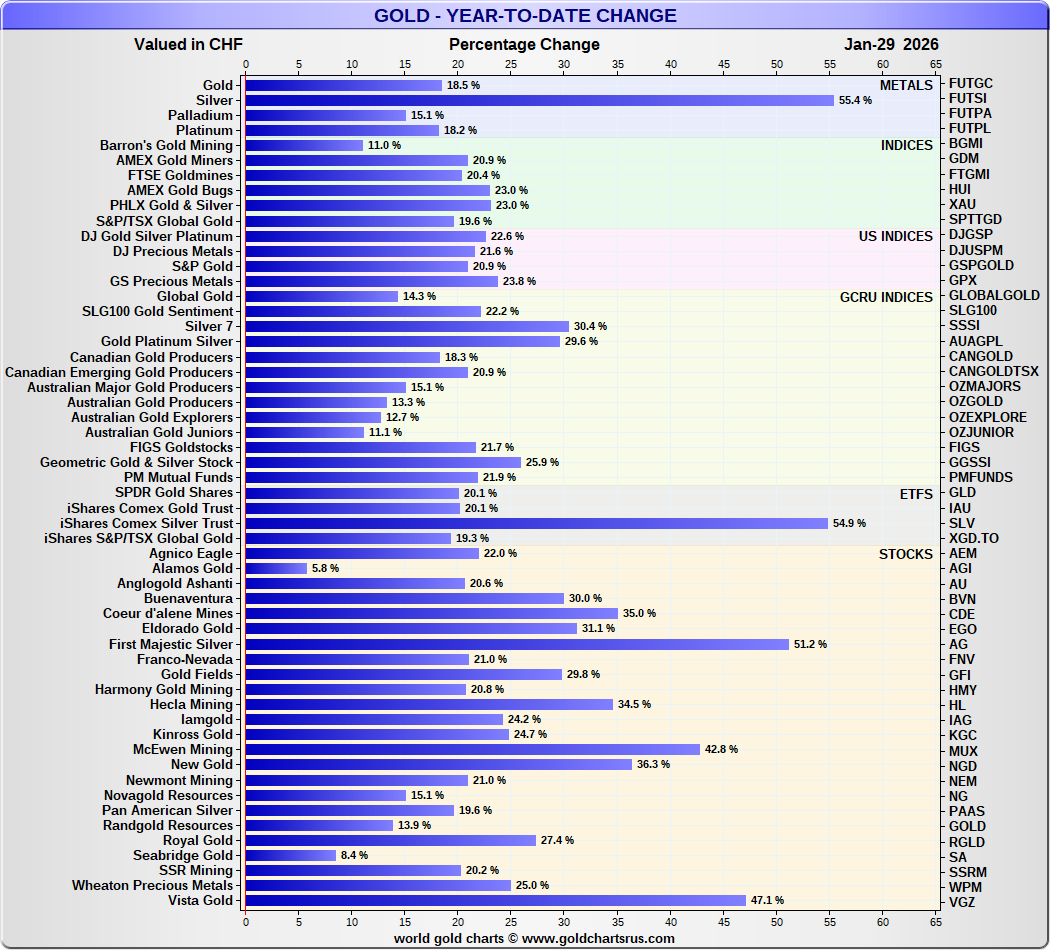Click the ETFS section label

point(916,494)
